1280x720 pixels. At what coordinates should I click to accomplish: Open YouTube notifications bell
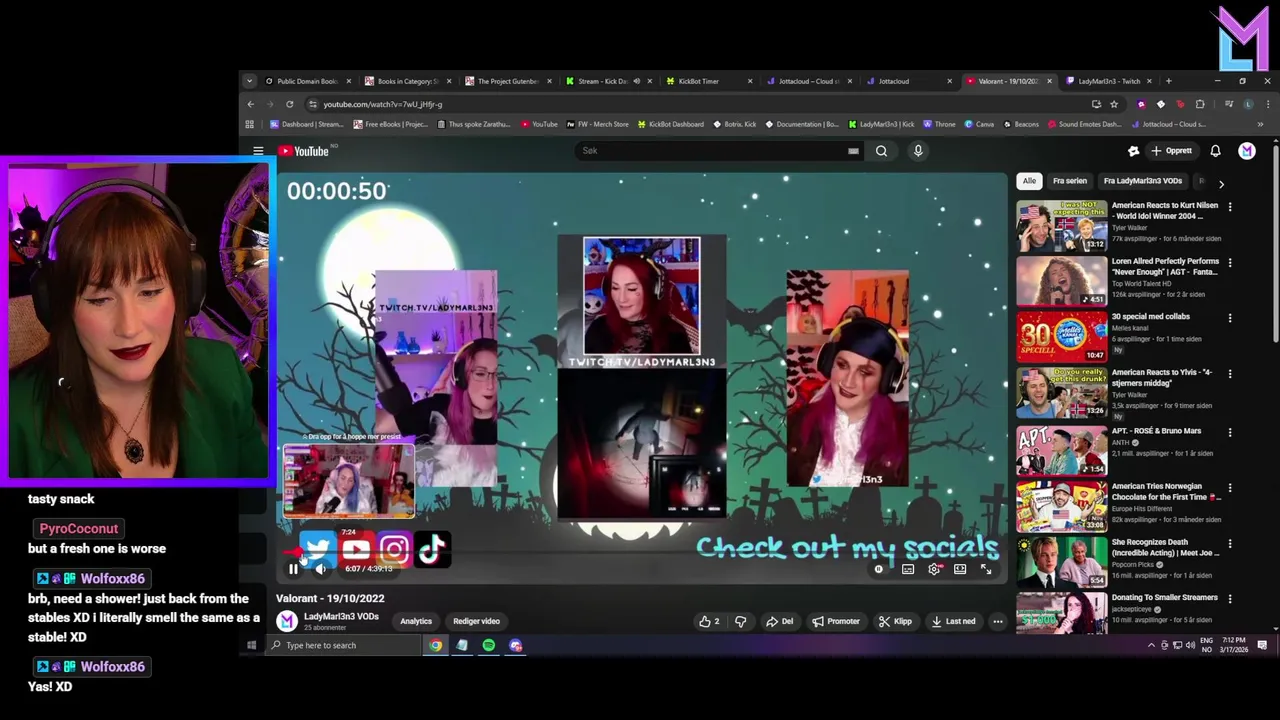(x=1215, y=151)
